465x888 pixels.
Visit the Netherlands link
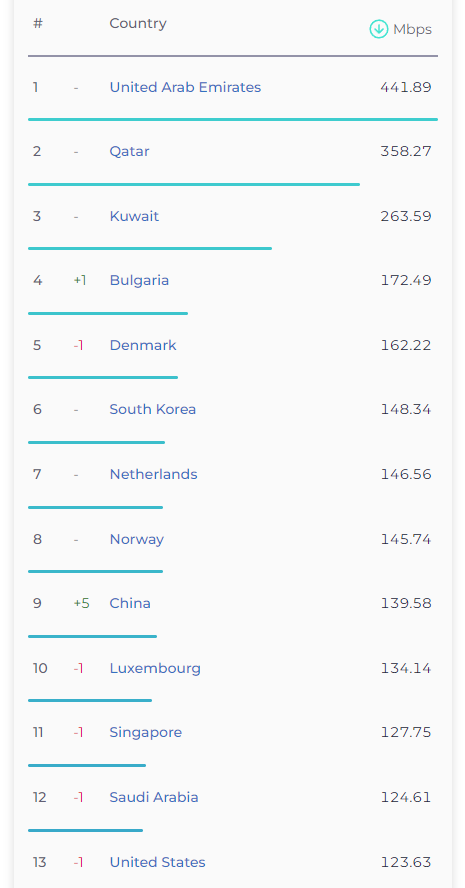click(x=153, y=474)
